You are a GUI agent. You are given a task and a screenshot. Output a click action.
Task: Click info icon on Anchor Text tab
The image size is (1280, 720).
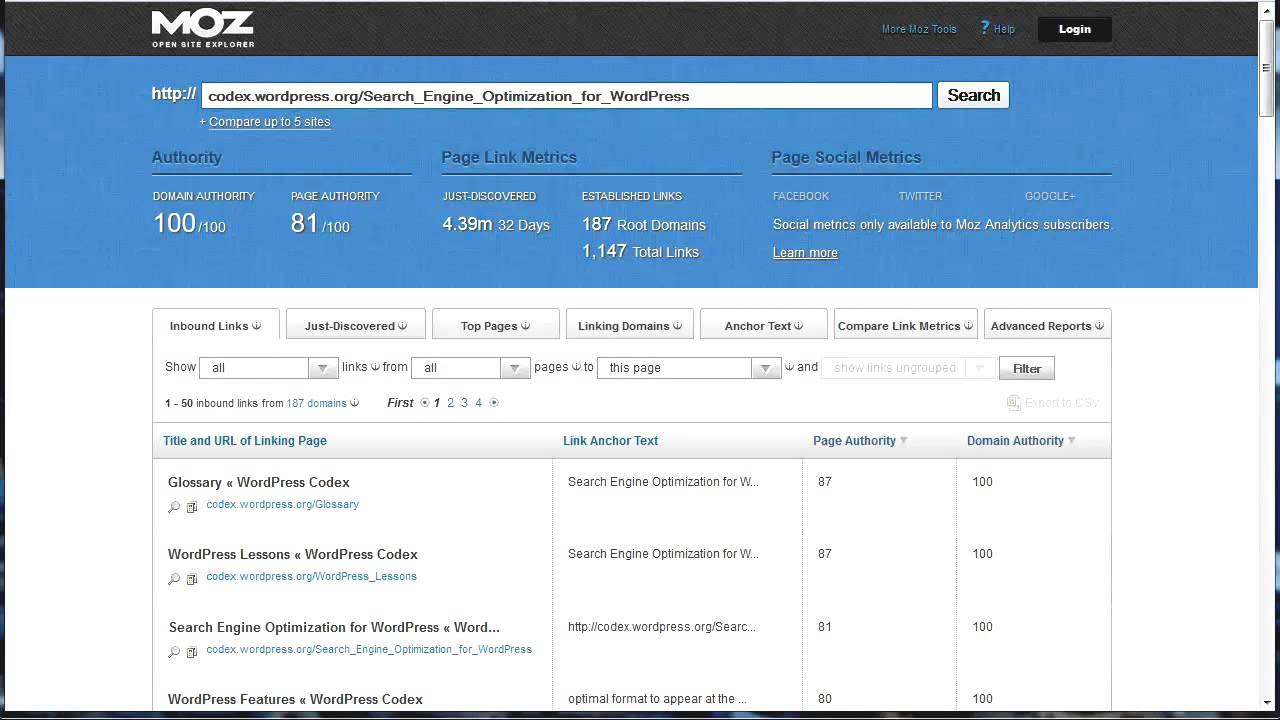pos(798,325)
